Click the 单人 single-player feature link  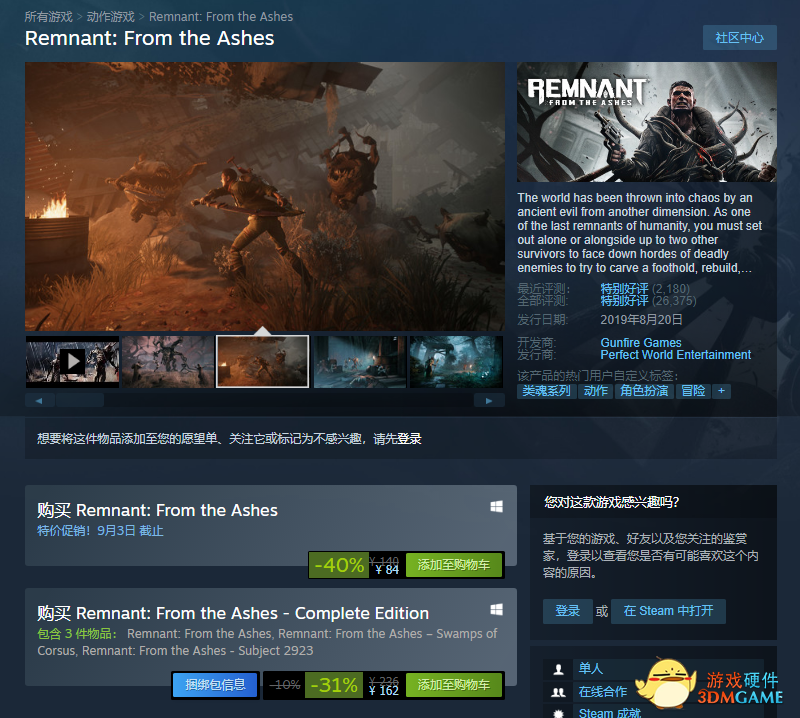(x=591, y=669)
